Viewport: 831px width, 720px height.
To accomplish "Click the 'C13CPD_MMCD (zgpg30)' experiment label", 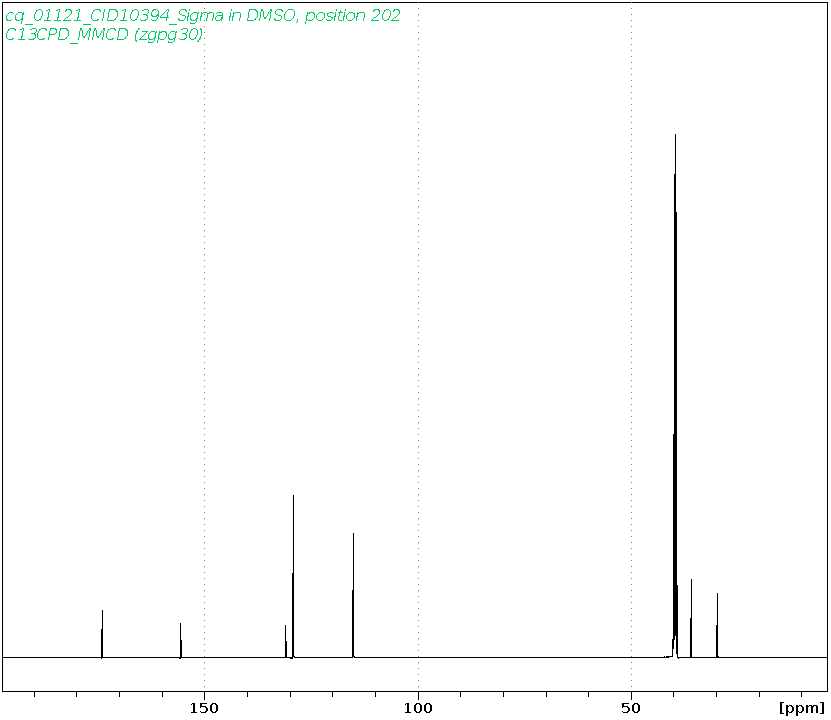I will point(104,34).
